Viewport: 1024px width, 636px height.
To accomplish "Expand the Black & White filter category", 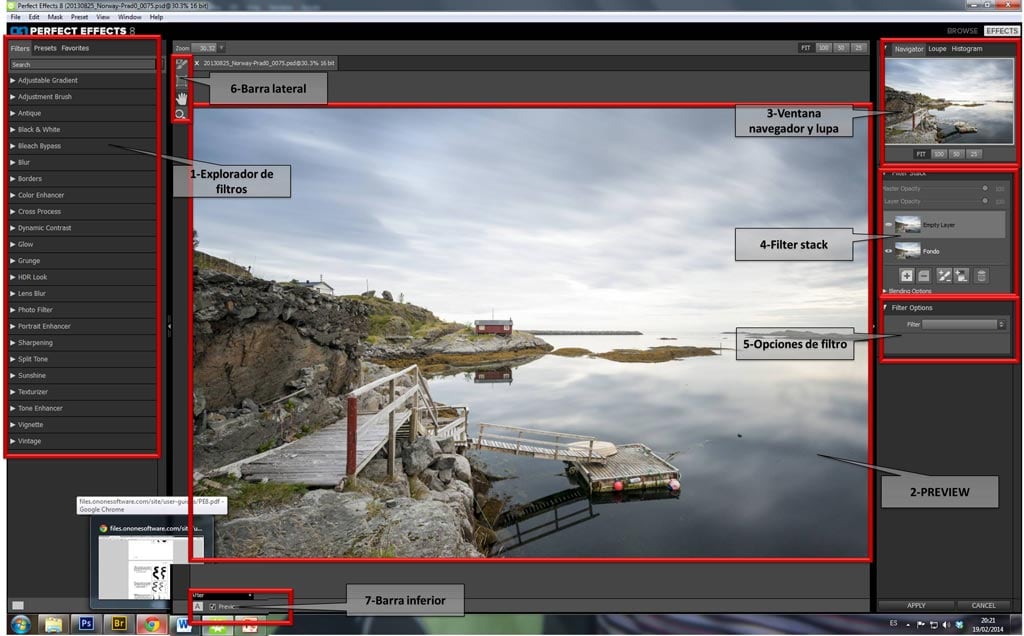I will pos(12,129).
